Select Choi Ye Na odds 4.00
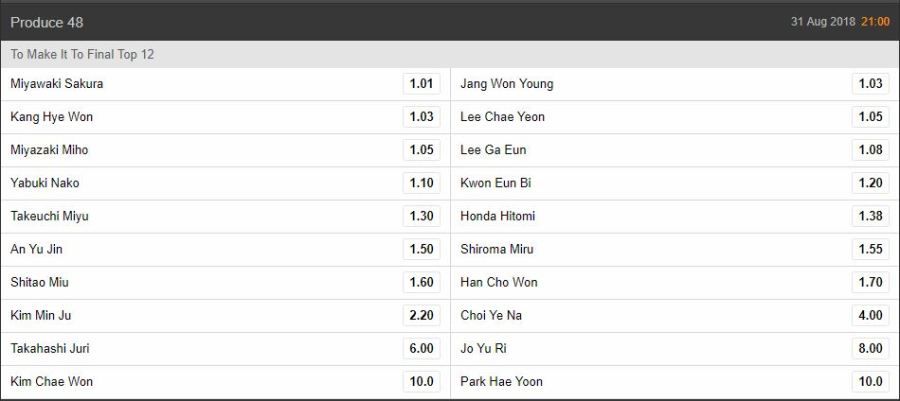The height and width of the screenshot is (401, 900). pyautogui.click(x=871, y=315)
